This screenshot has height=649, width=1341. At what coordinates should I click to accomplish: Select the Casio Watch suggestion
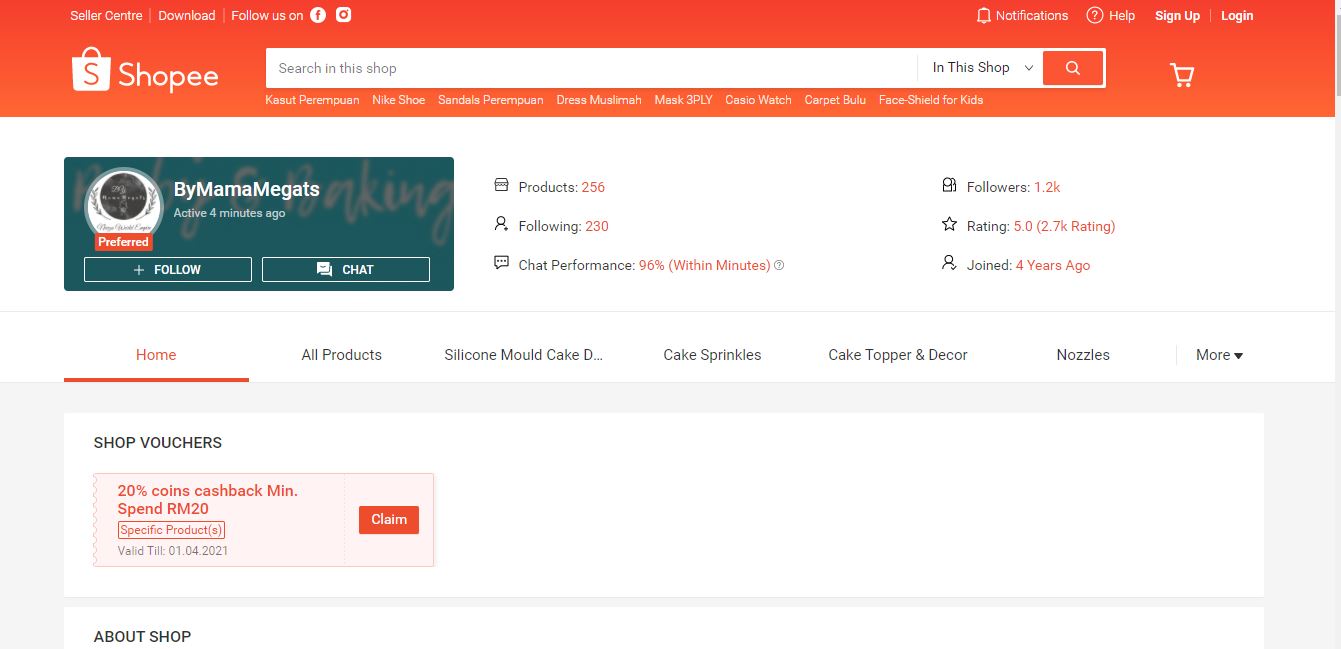tap(758, 100)
